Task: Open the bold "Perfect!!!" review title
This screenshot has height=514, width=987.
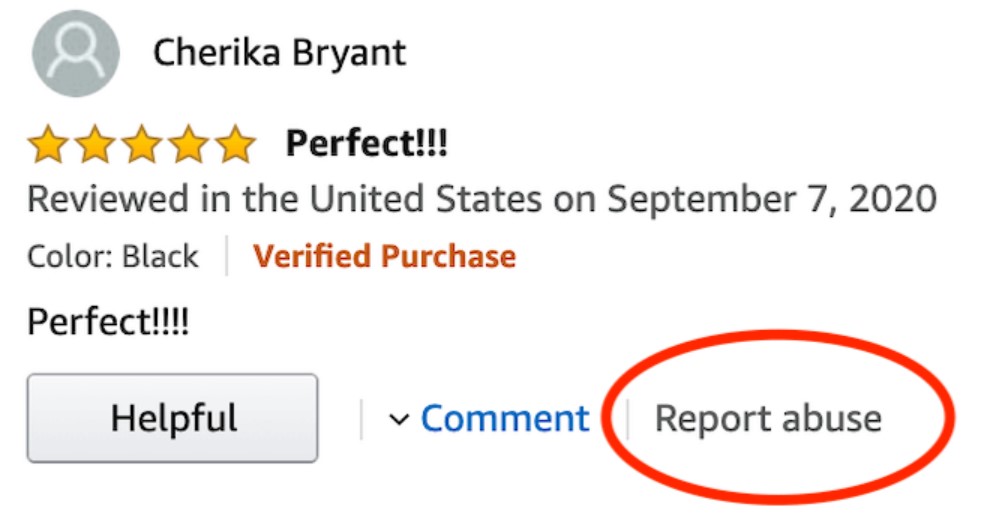Action: [x=366, y=144]
